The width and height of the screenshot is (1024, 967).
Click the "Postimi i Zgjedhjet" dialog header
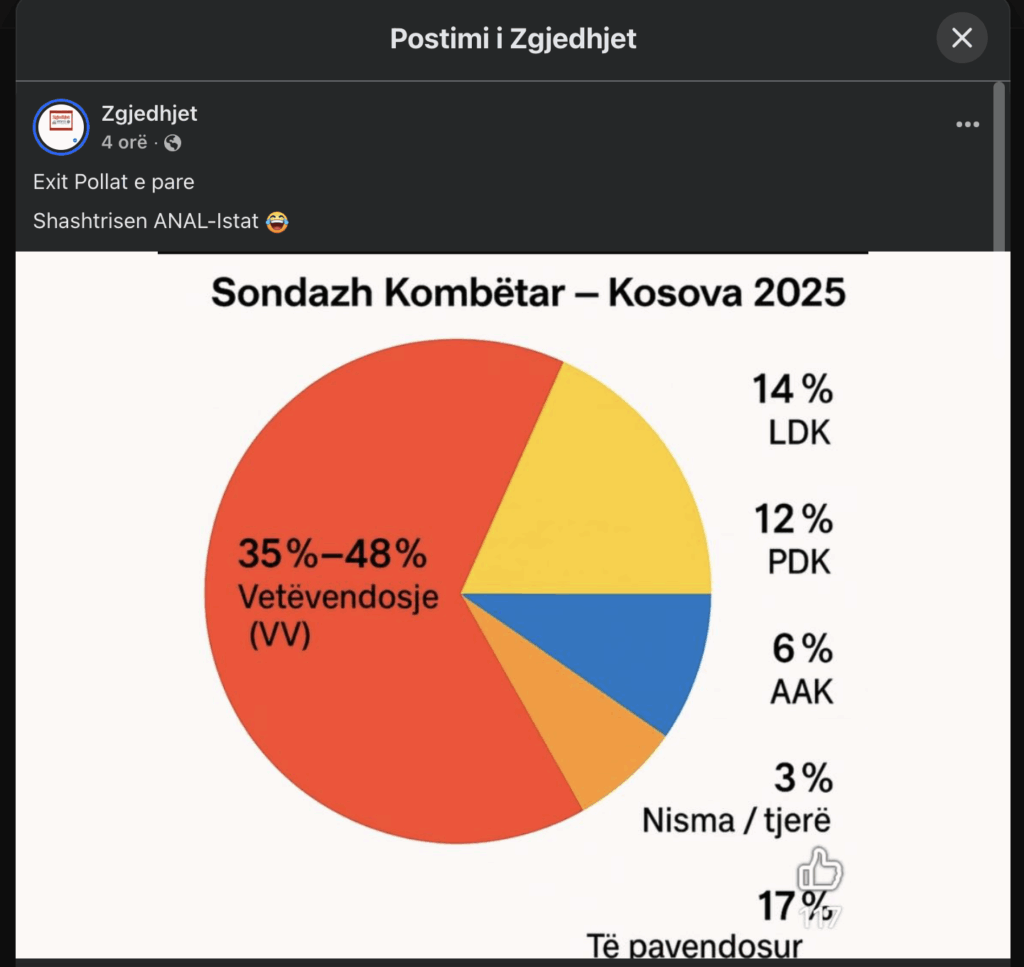(512, 39)
